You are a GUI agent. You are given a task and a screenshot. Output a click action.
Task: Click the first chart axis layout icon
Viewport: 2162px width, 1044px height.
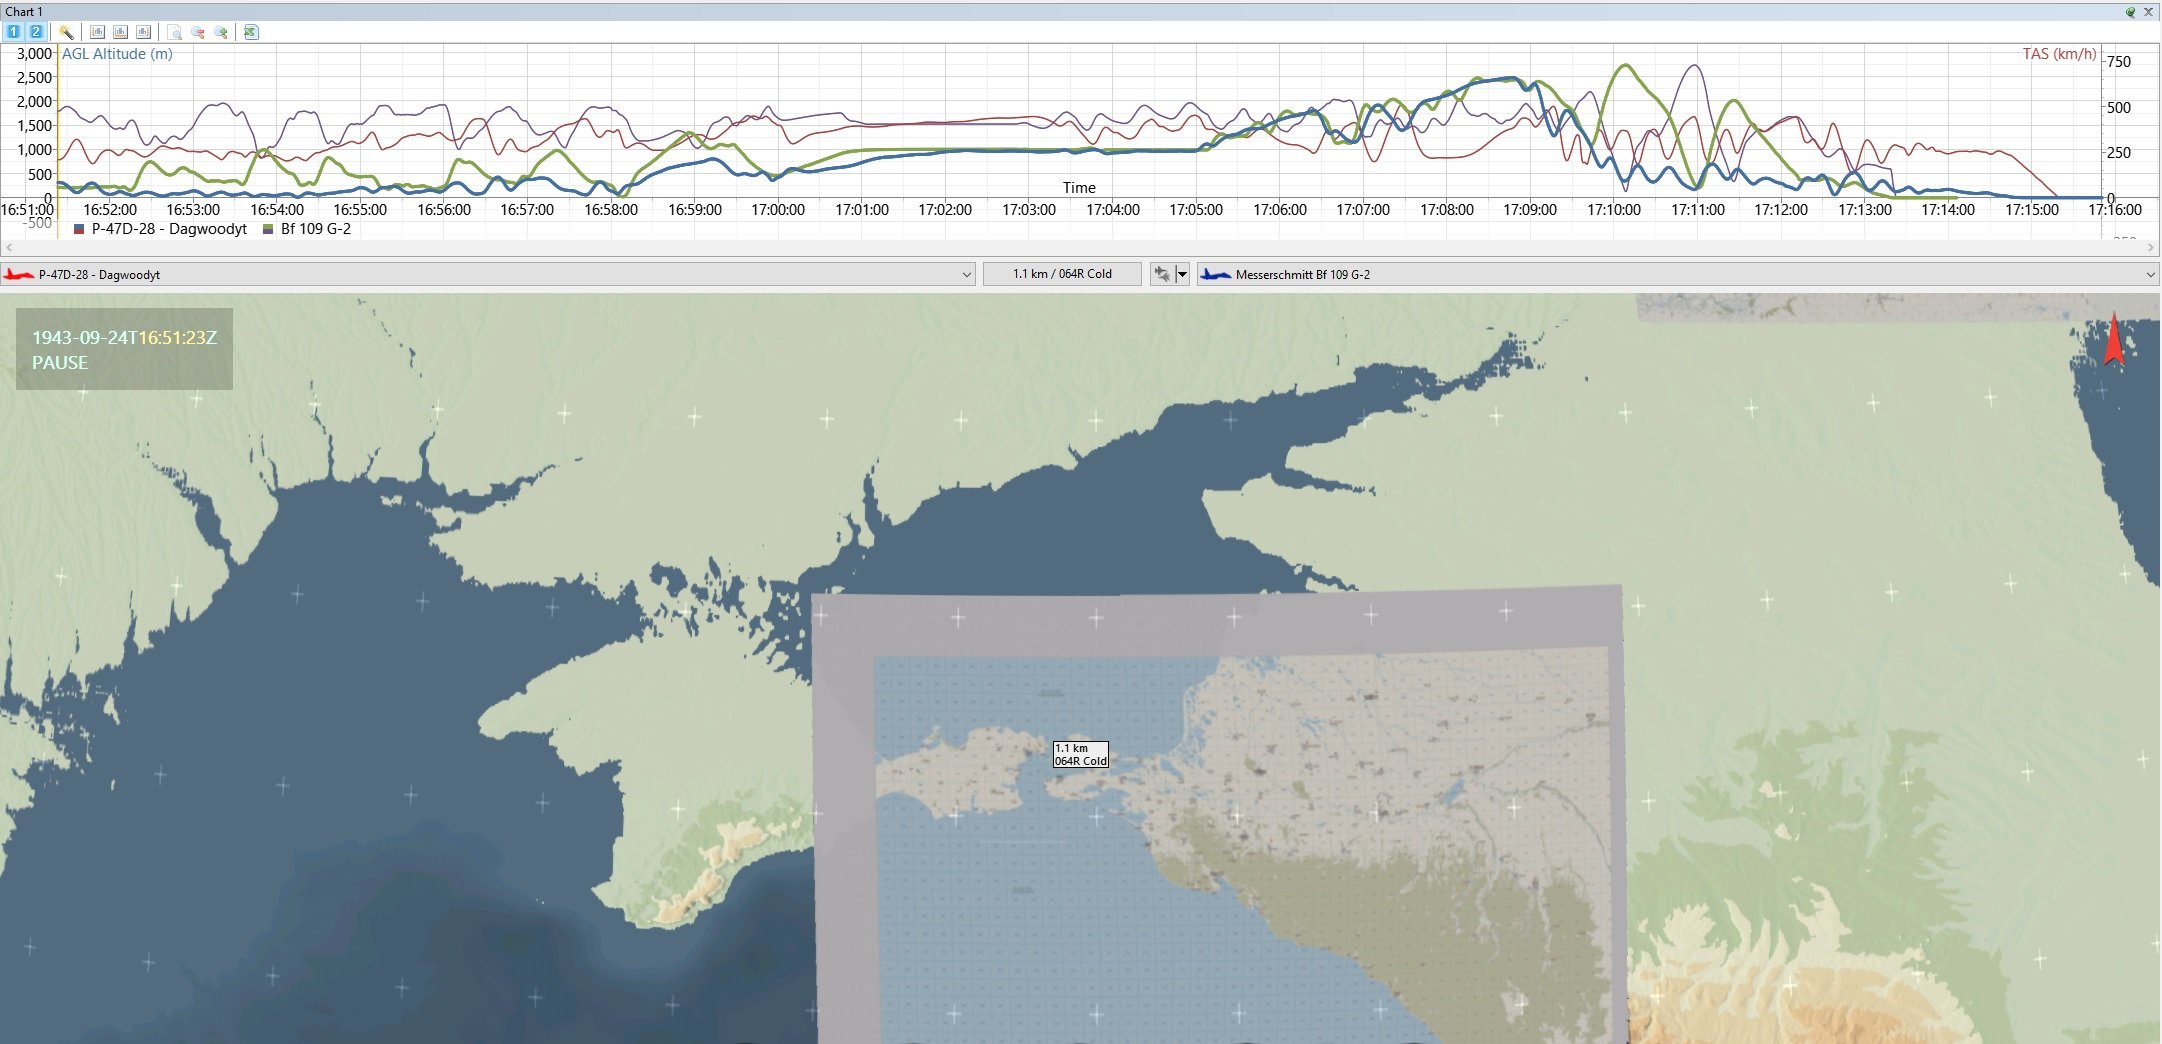[97, 32]
